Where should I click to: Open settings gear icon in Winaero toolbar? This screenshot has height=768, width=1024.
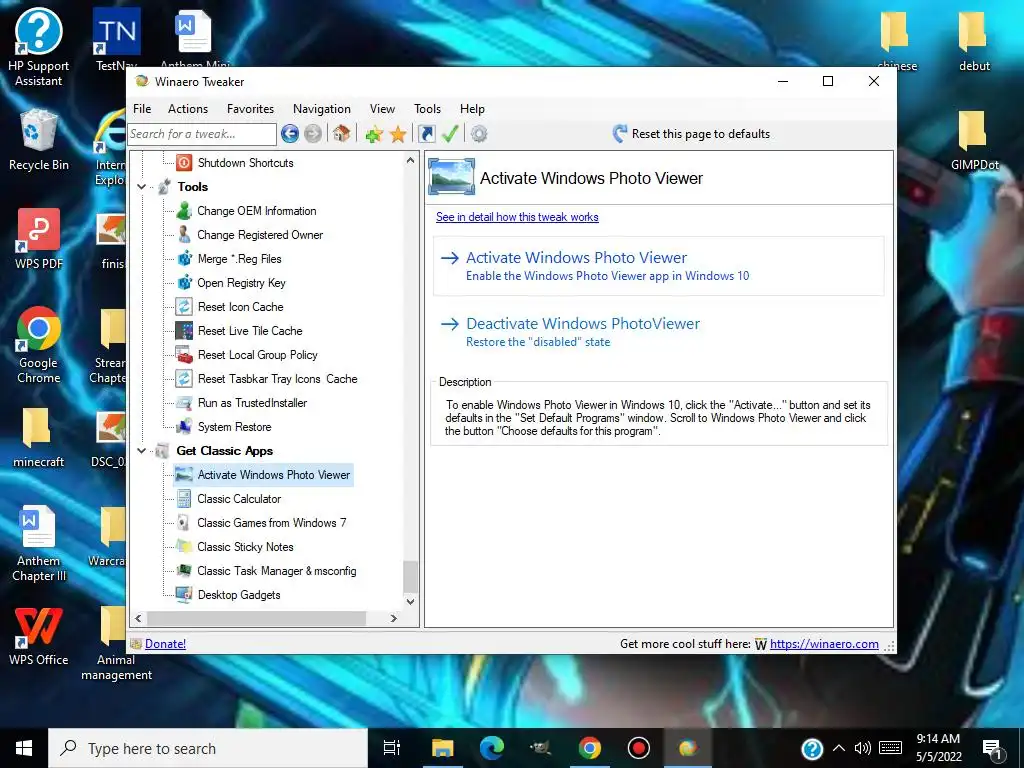tap(479, 134)
